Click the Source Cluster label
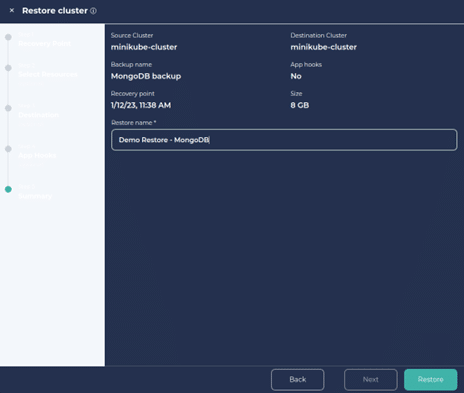This screenshot has height=393, width=464. (132, 35)
